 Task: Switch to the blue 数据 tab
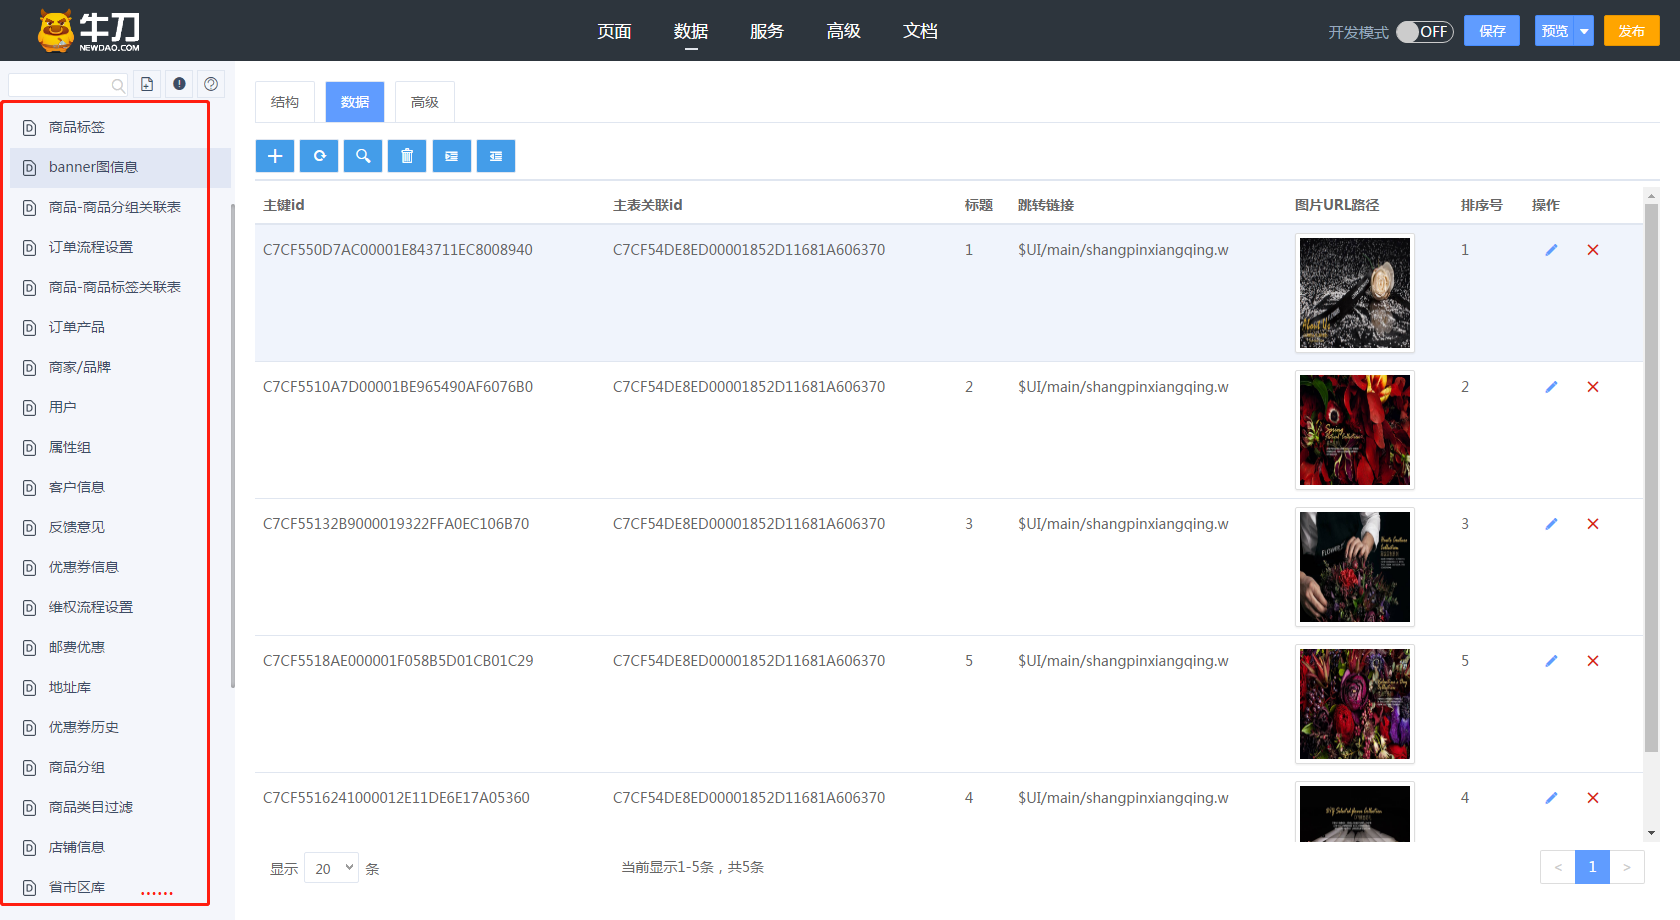(355, 102)
